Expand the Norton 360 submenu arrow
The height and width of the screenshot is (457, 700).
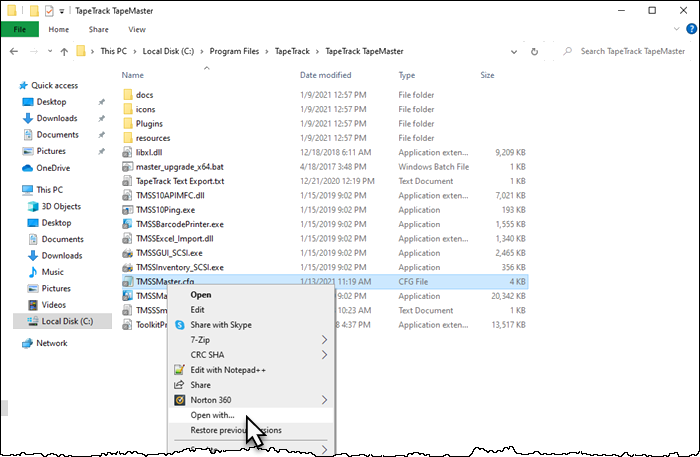point(325,400)
